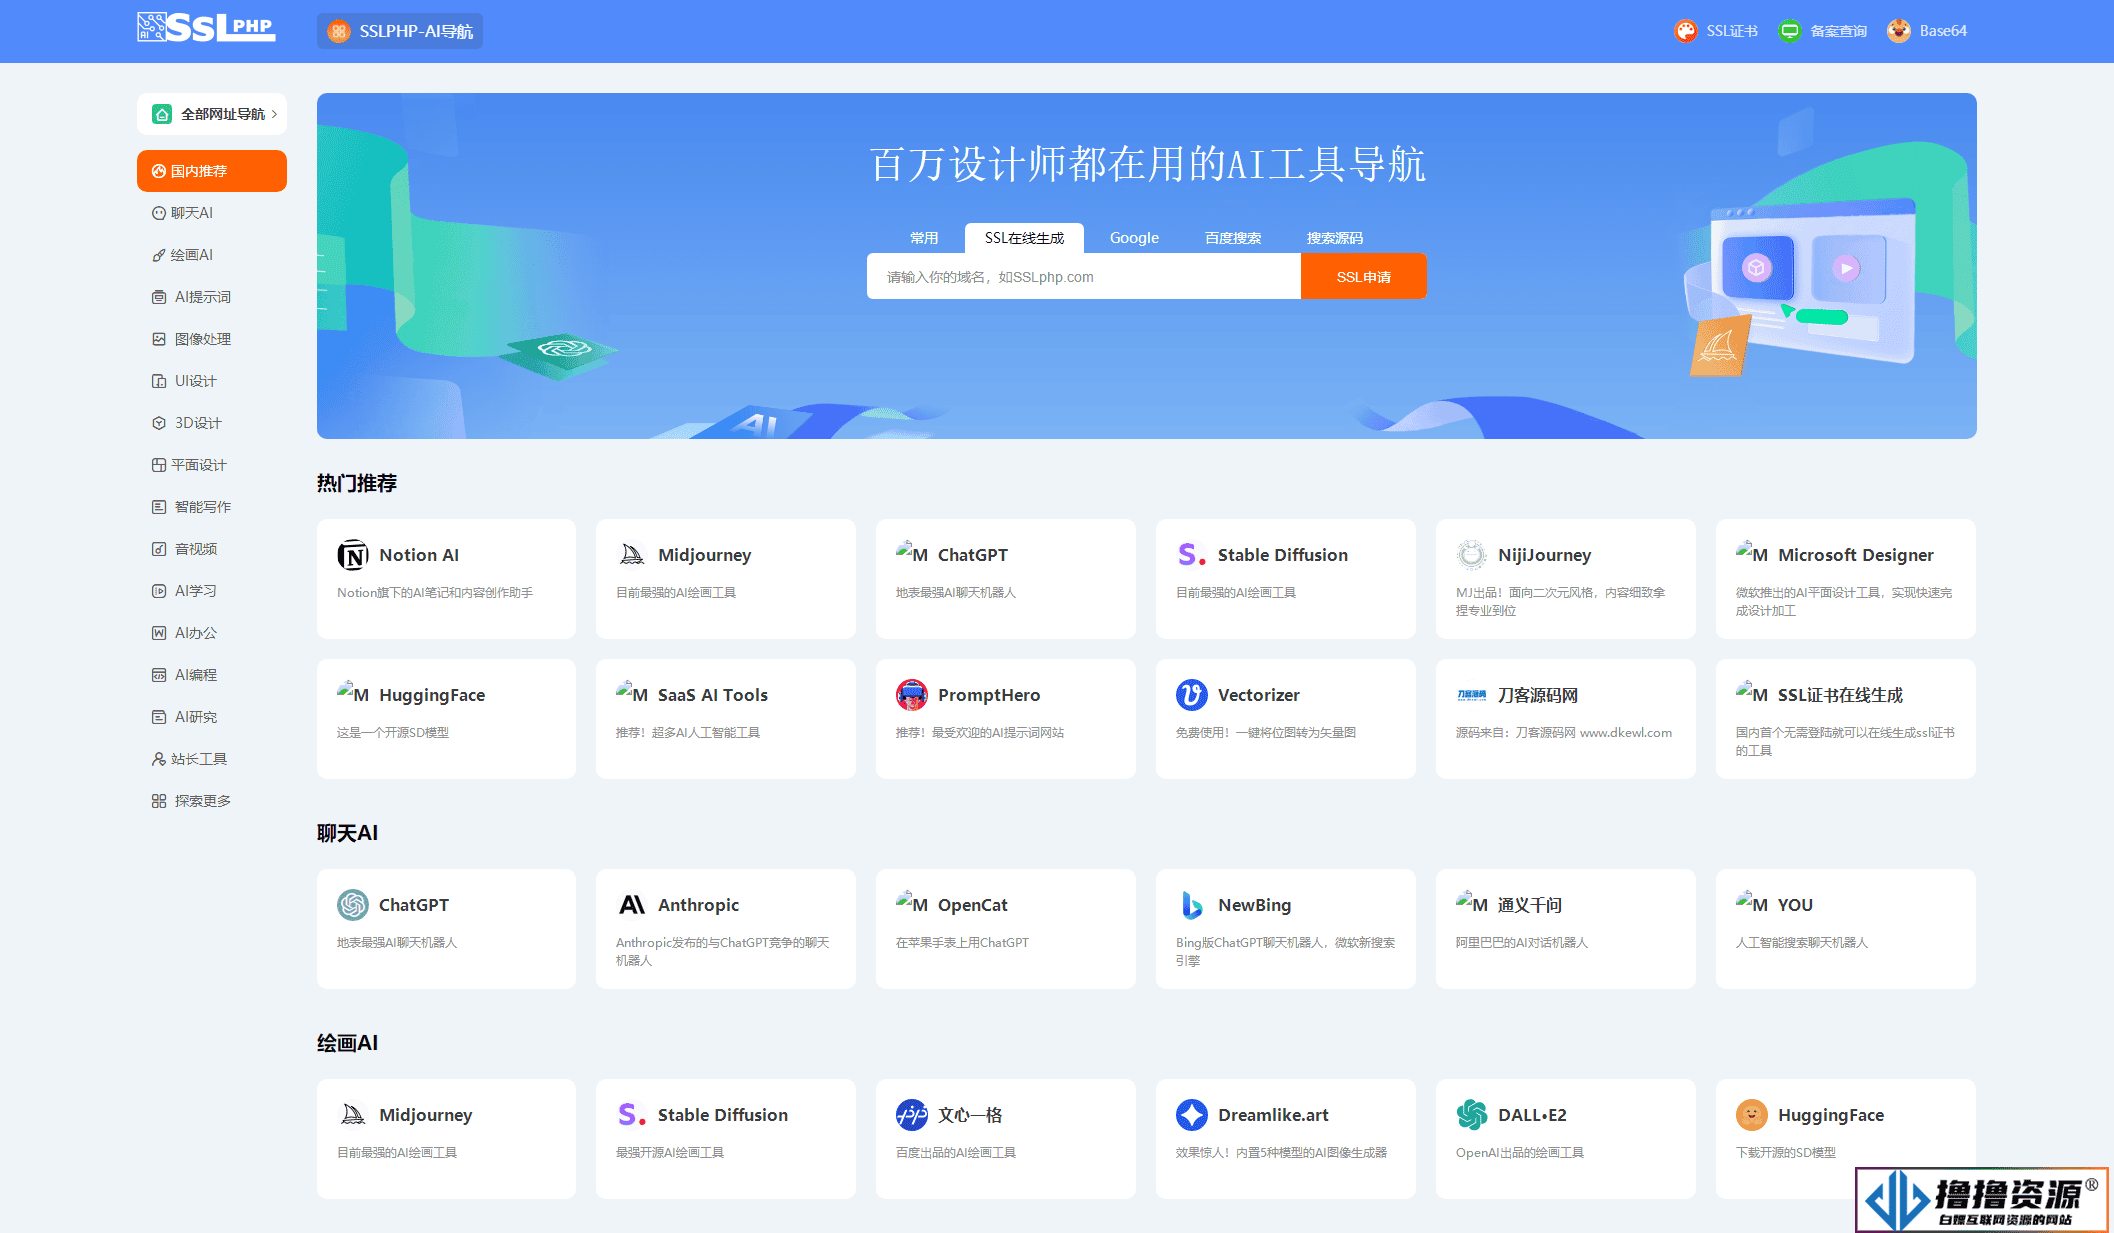Click the 备案查询 icon in header
The width and height of the screenshot is (2114, 1233).
[x=1790, y=31]
